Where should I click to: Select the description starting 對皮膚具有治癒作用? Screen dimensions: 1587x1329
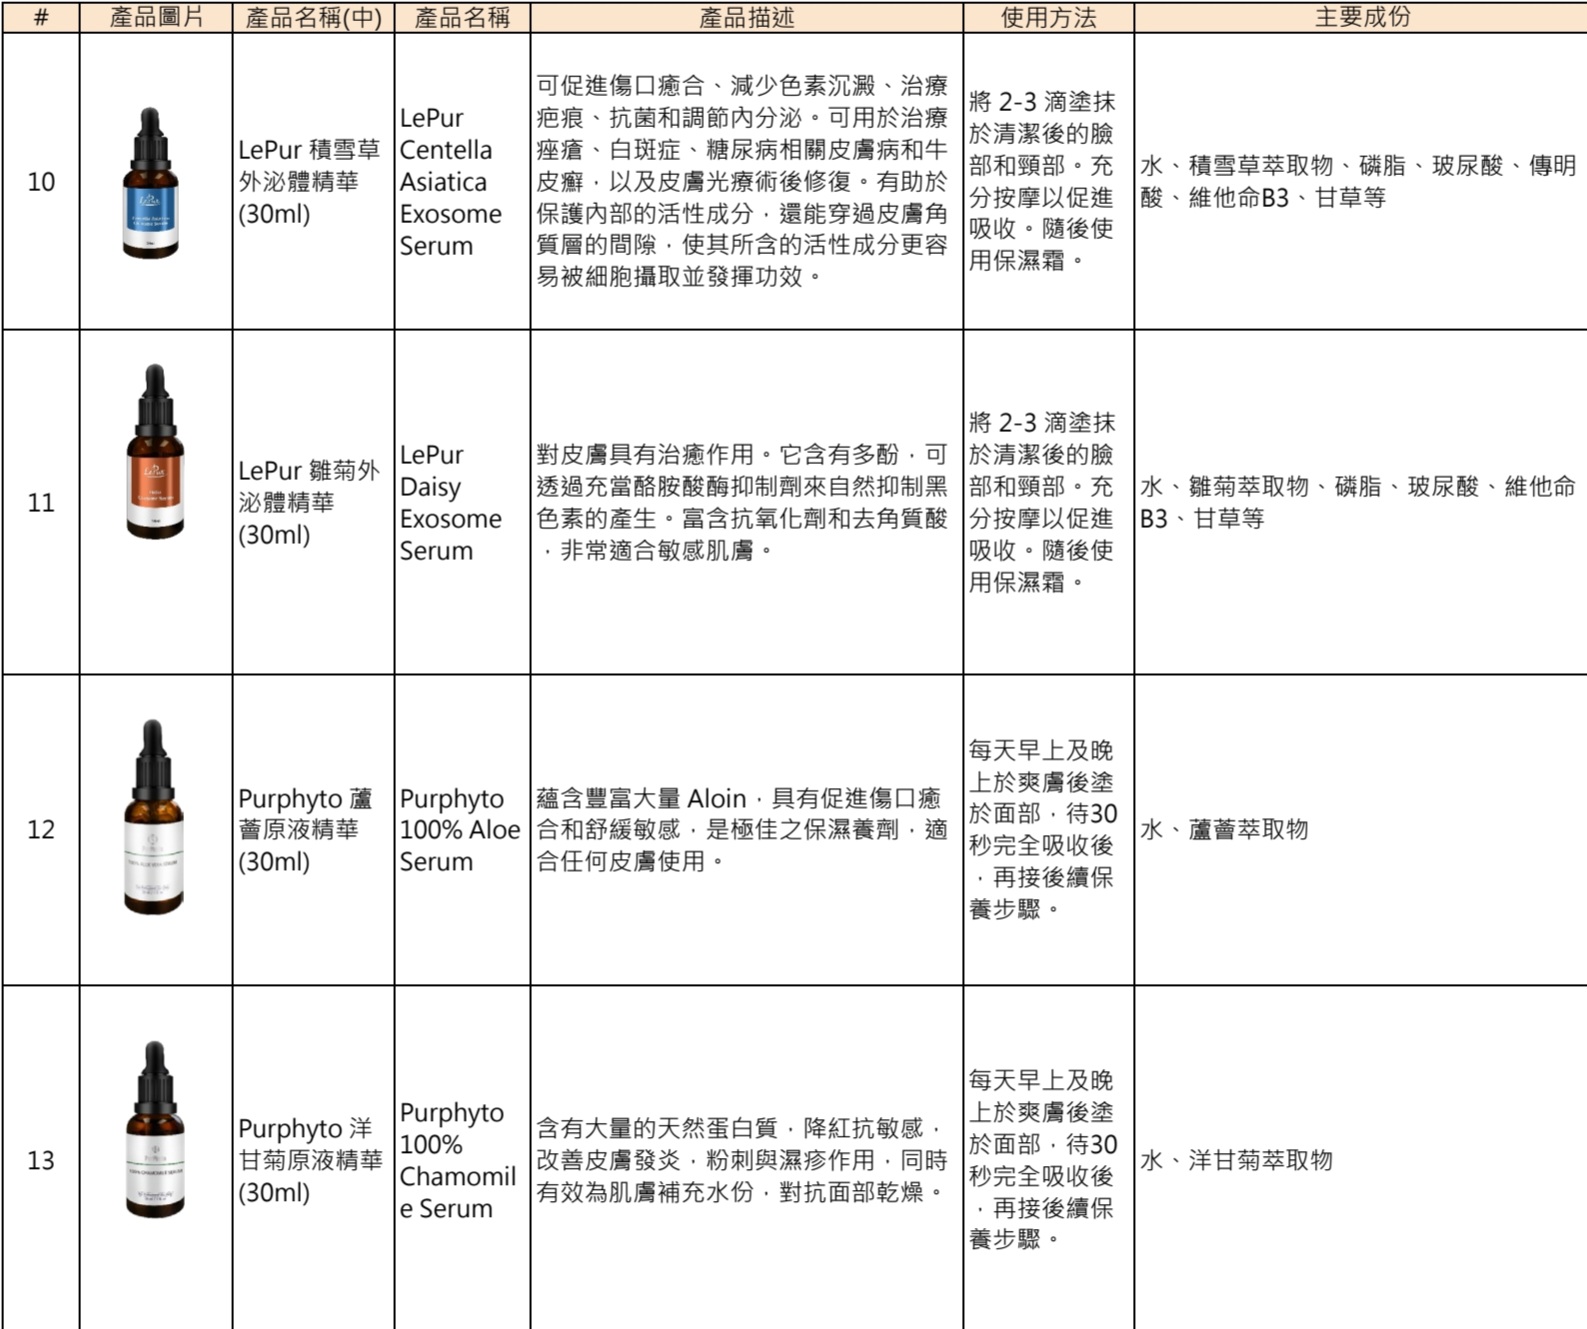point(746,502)
